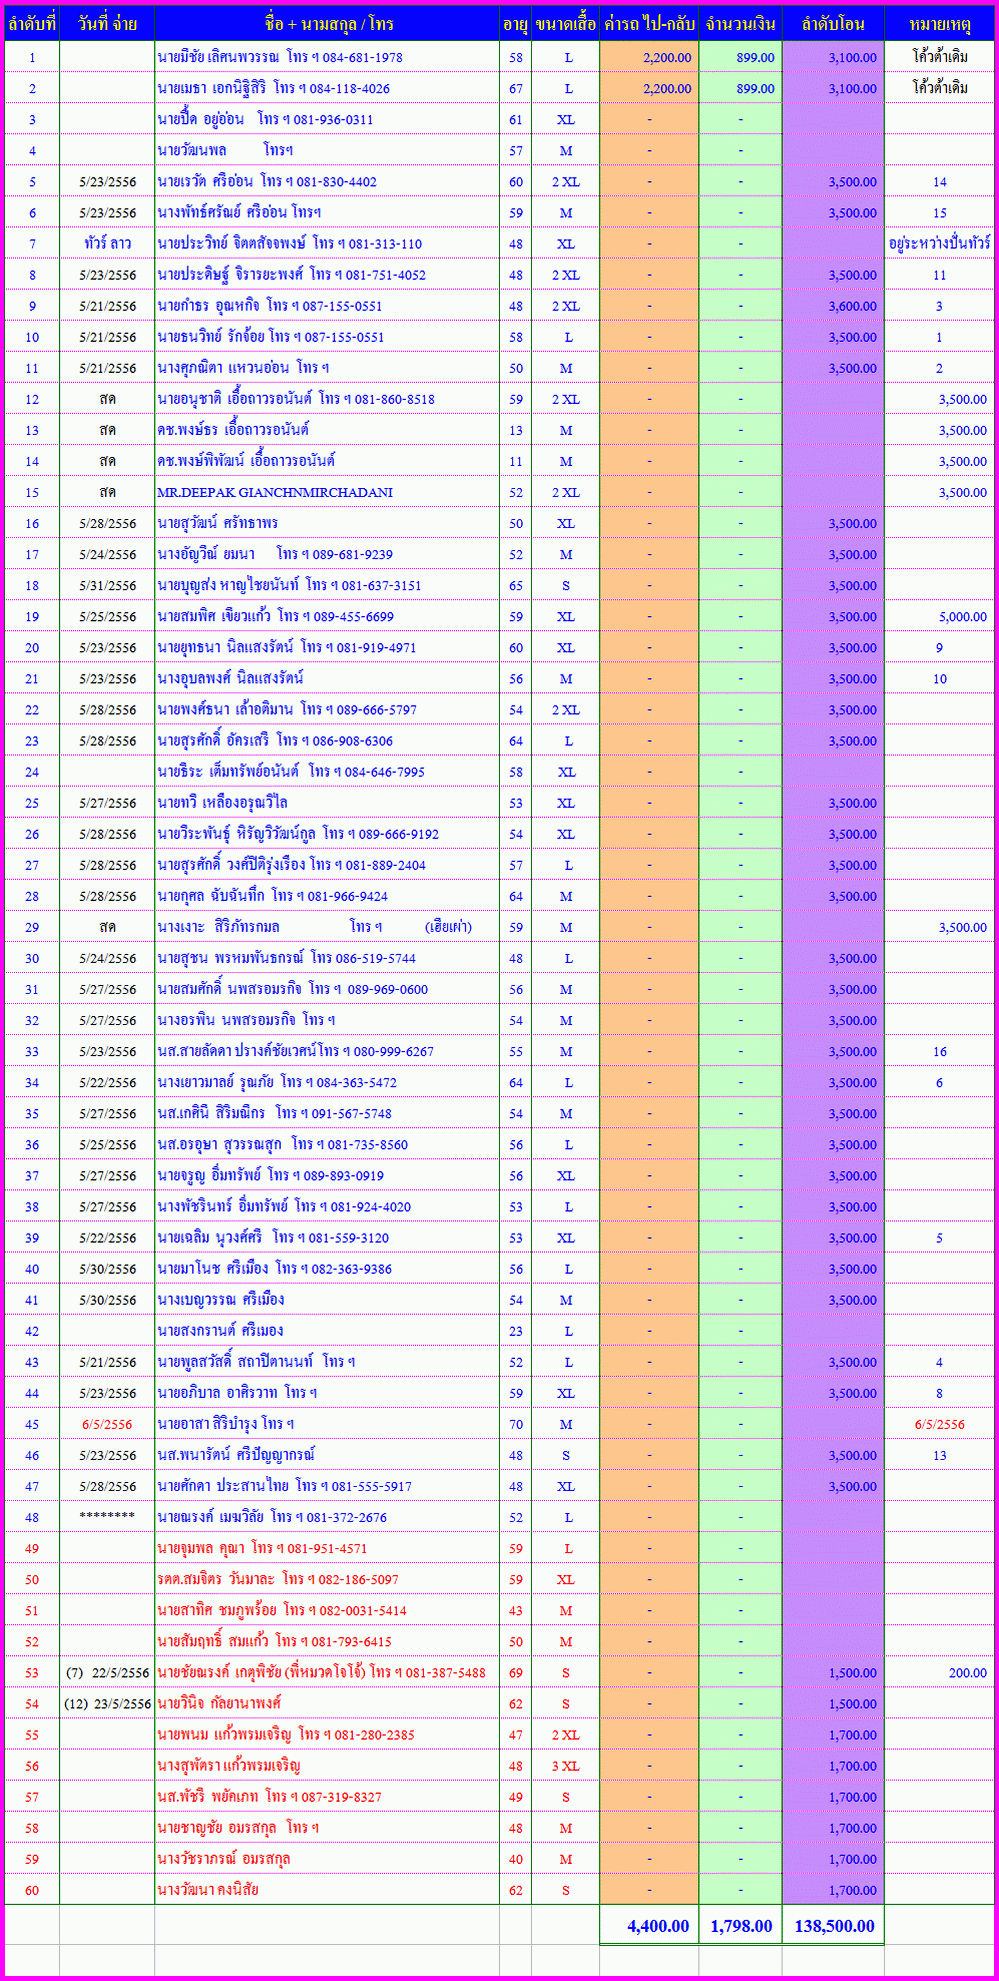
Task: Select the red name cell with phone 081-951-4571
Action: coord(328,1548)
